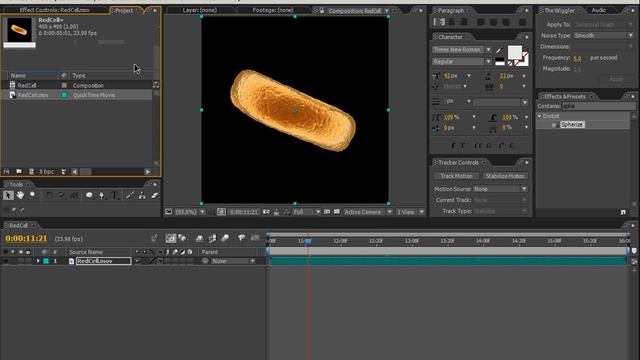Select the Selection arrow tool
640x360 pixels.
[8, 196]
